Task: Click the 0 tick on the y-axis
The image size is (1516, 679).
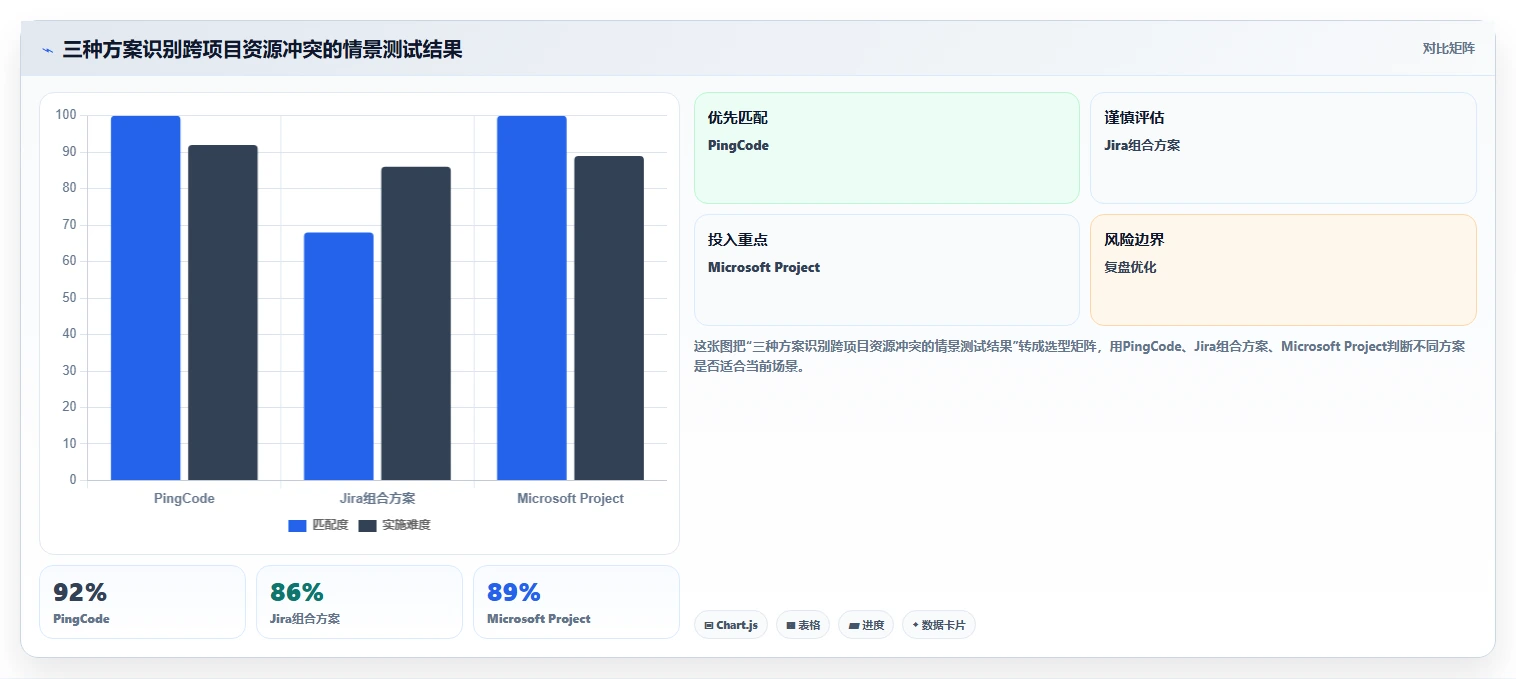Action: pyautogui.click(x=73, y=480)
